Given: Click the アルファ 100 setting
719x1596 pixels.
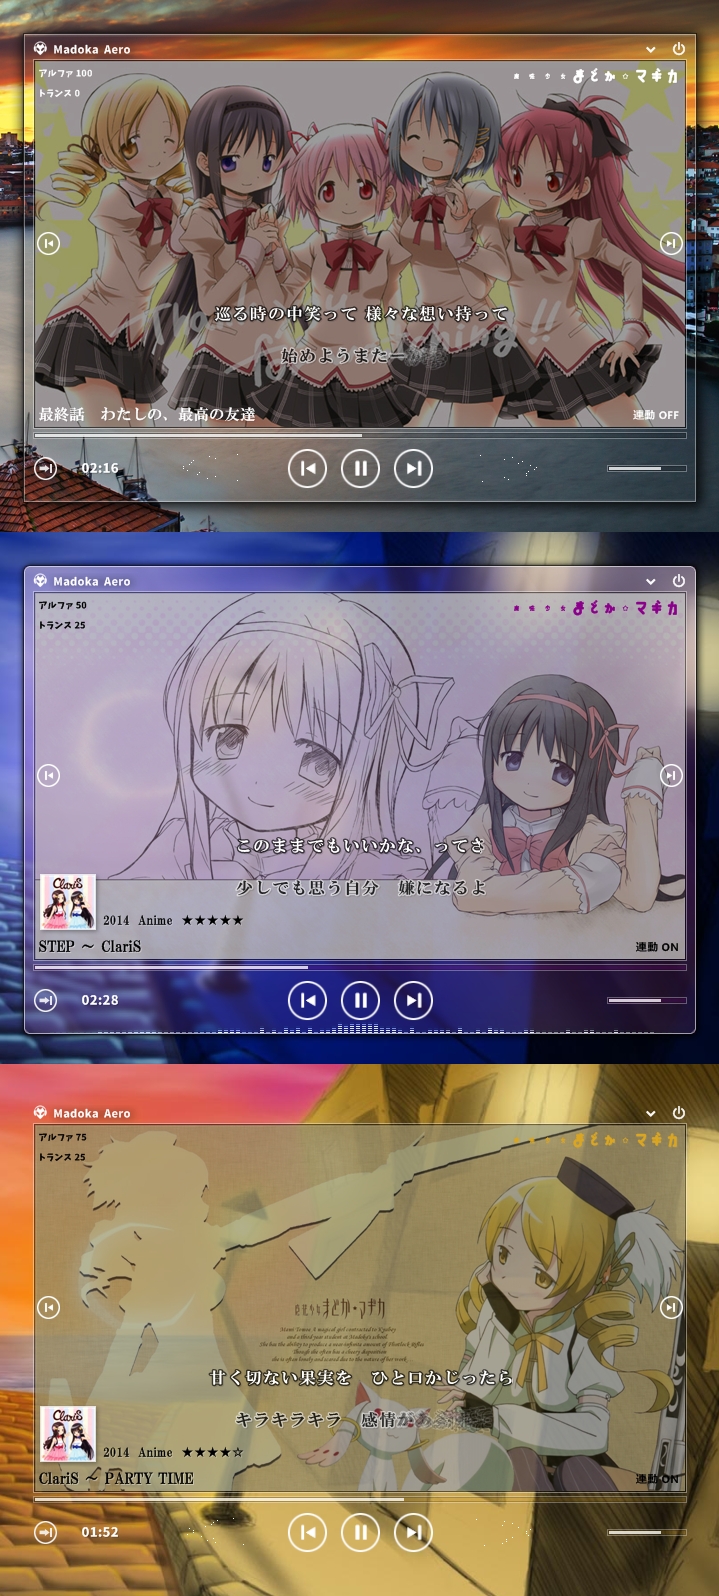Looking at the screenshot, I should pyautogui.click(x=65, y=73).
